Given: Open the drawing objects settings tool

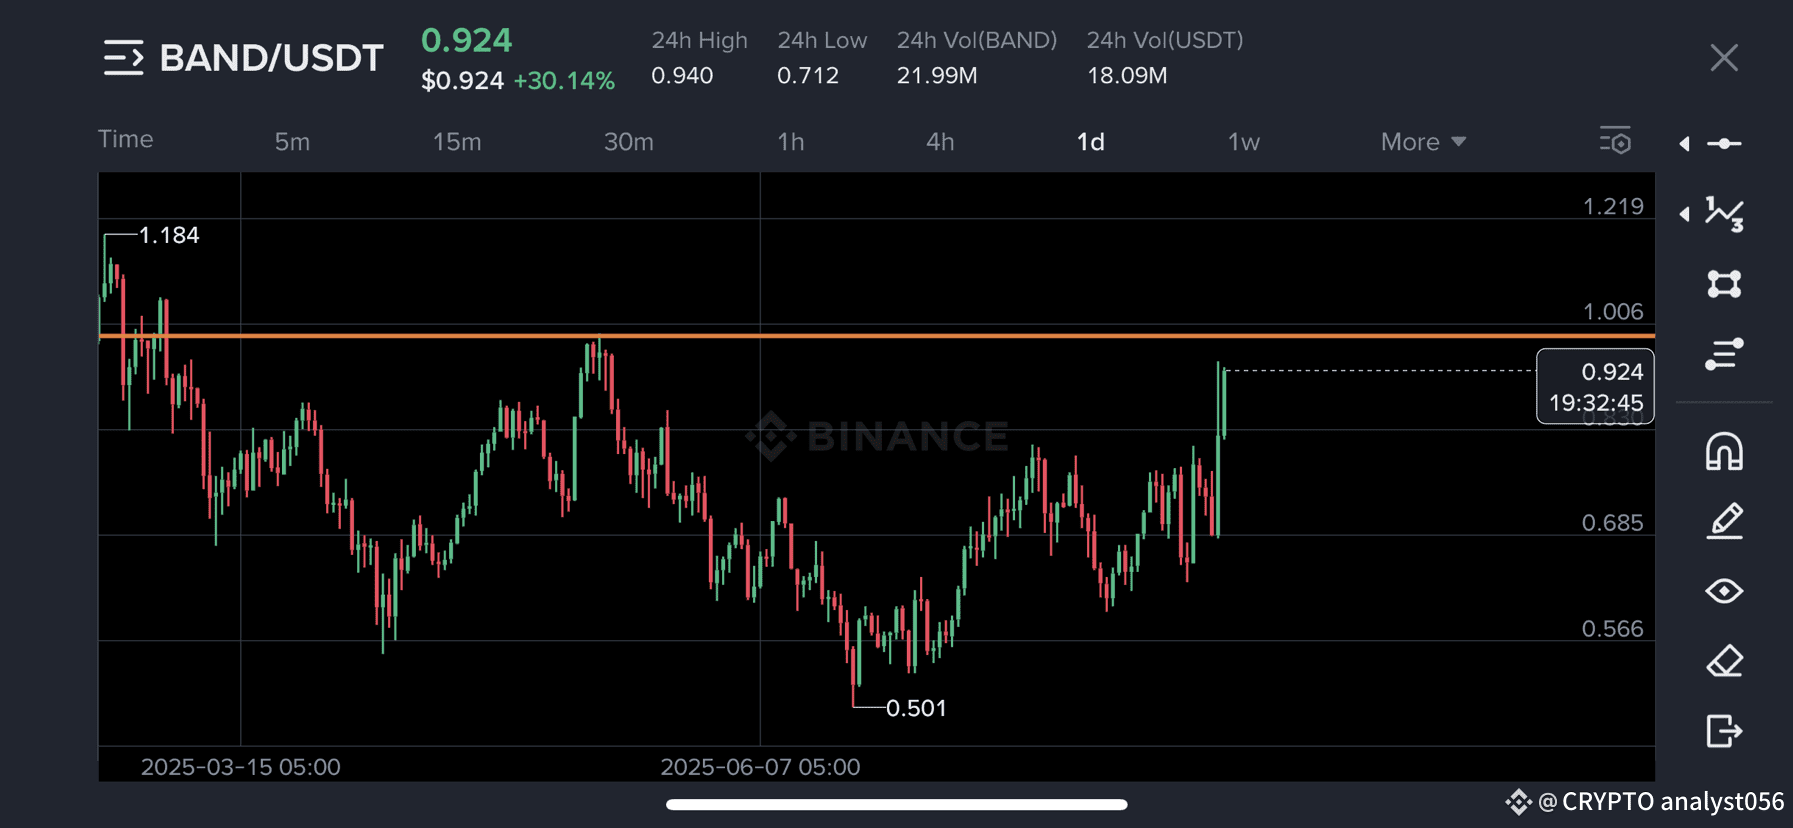Looking at the screenshot, I should (1725, 354).
